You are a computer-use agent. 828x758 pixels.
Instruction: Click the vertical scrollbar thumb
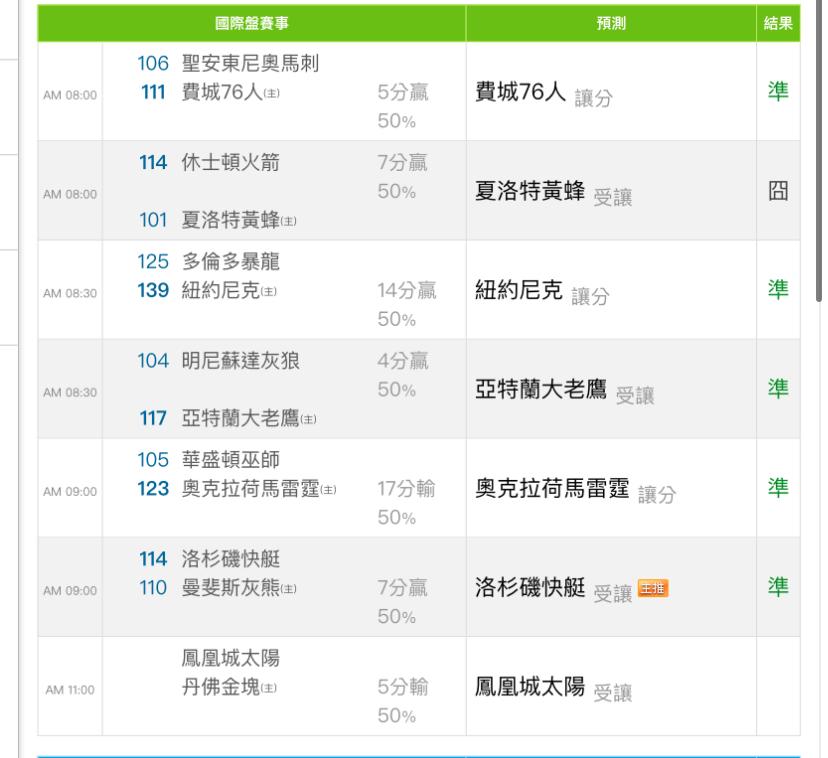pyautogui.click(x=819, y=151)
